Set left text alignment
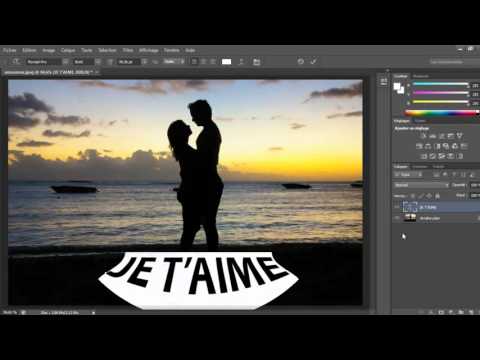This screenshot has width=480, height=360. click(194, 62)
